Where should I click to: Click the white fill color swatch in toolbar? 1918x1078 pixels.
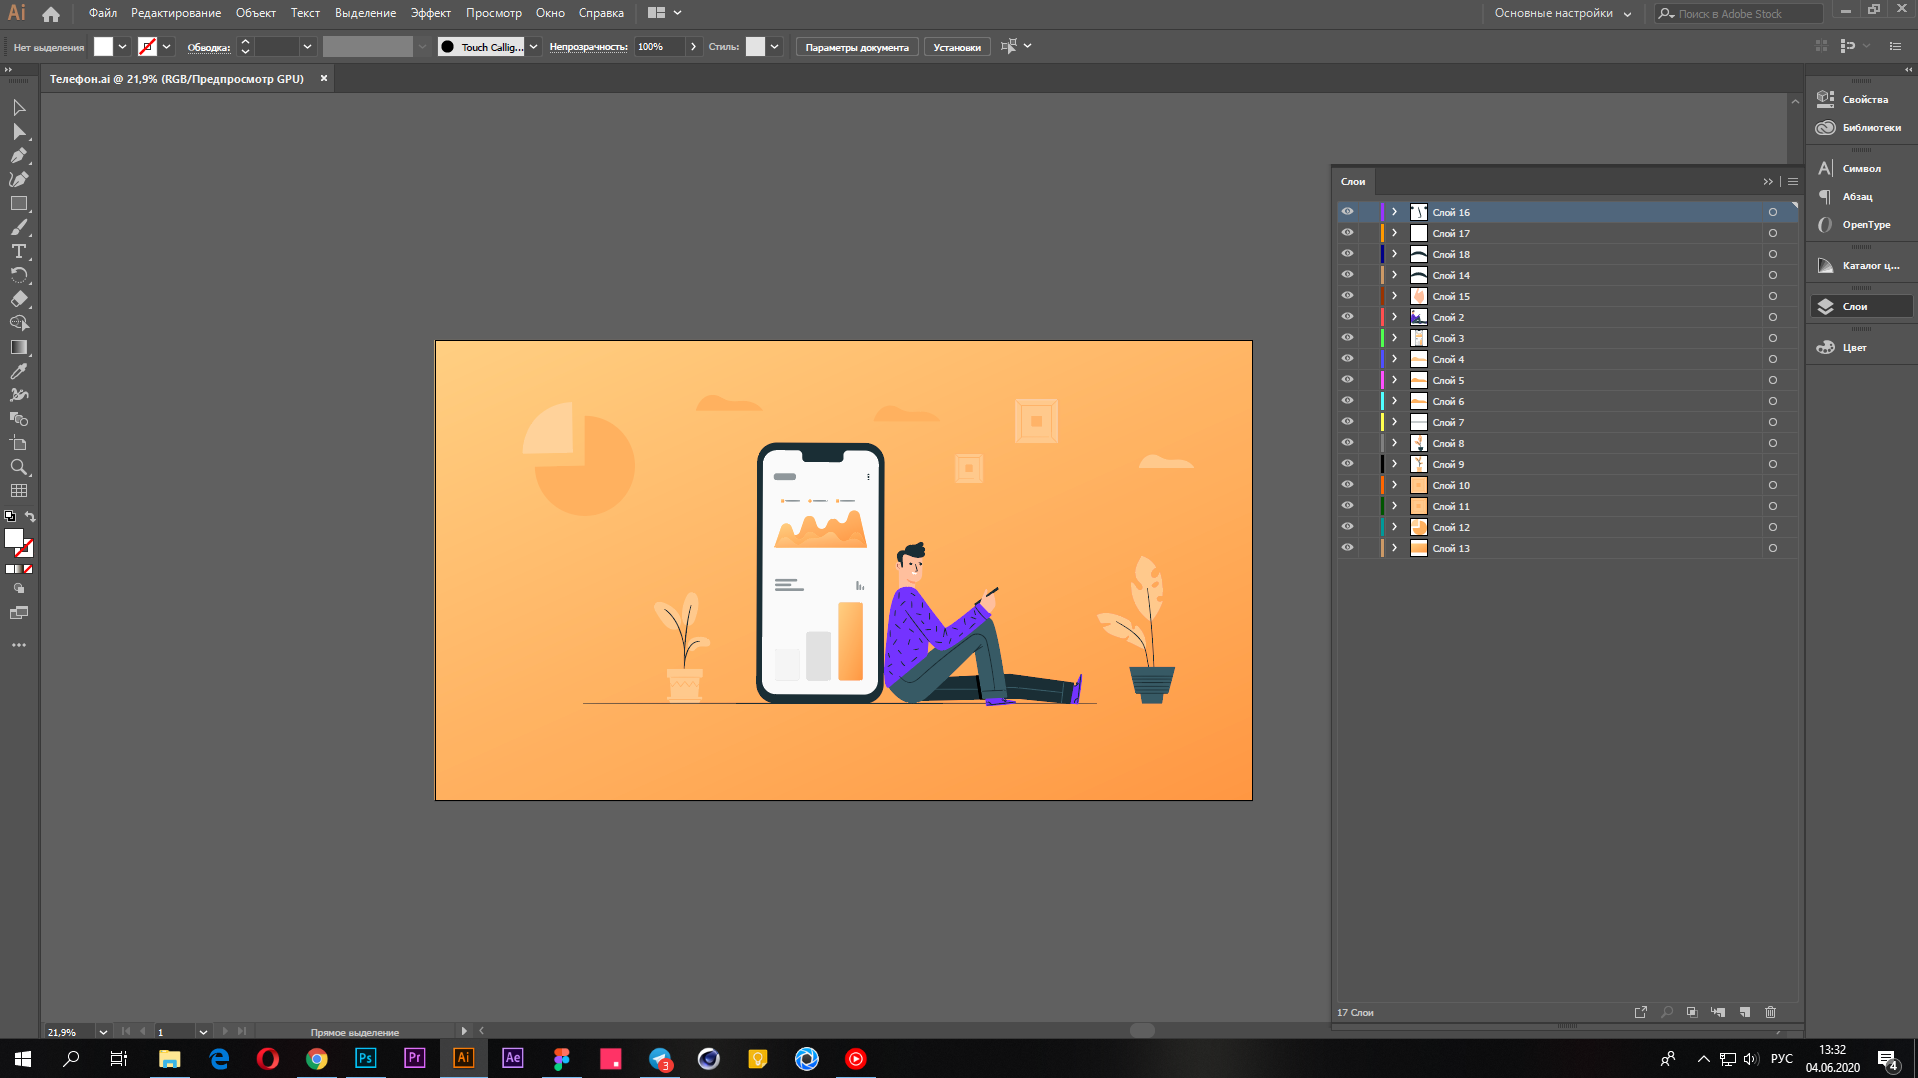(x=14, y=539)
